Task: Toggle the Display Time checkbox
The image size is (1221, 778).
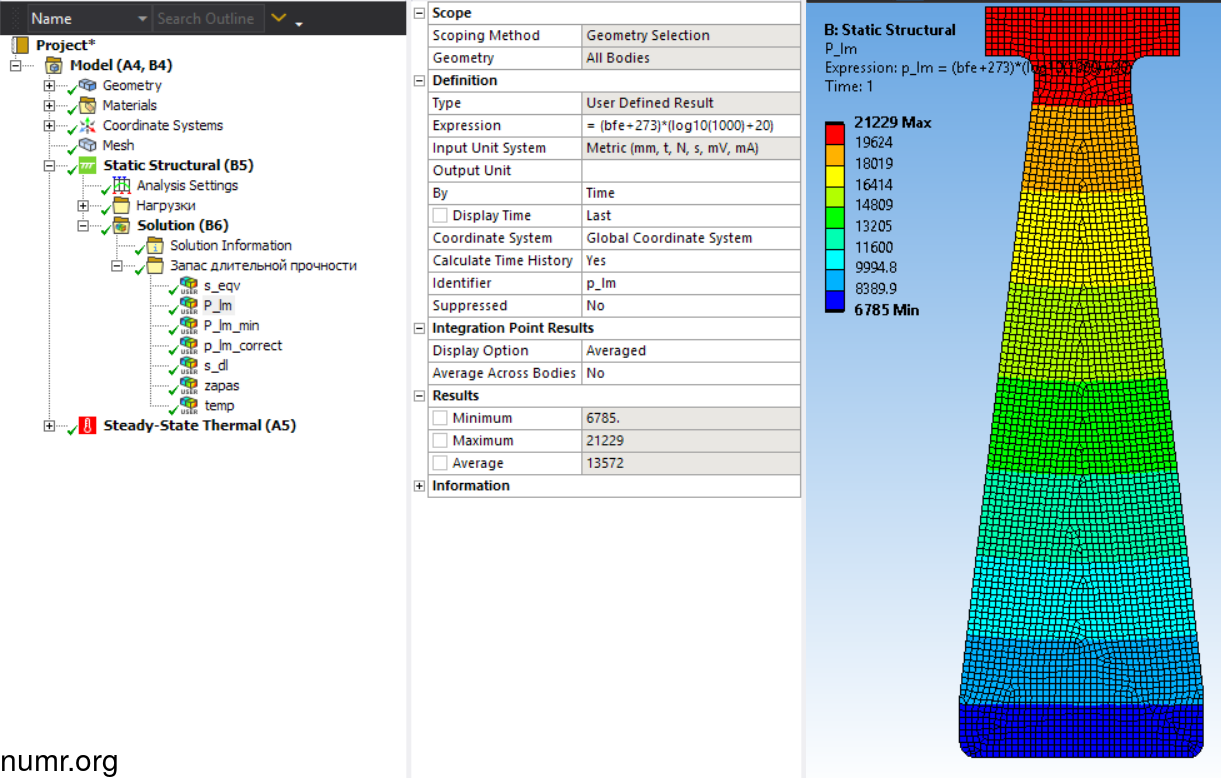Action: coord(440,216)
